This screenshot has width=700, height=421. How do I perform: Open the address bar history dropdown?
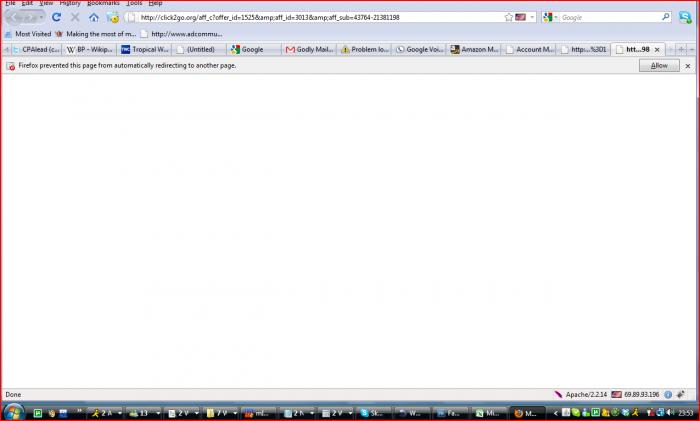(x=532, y=17)
